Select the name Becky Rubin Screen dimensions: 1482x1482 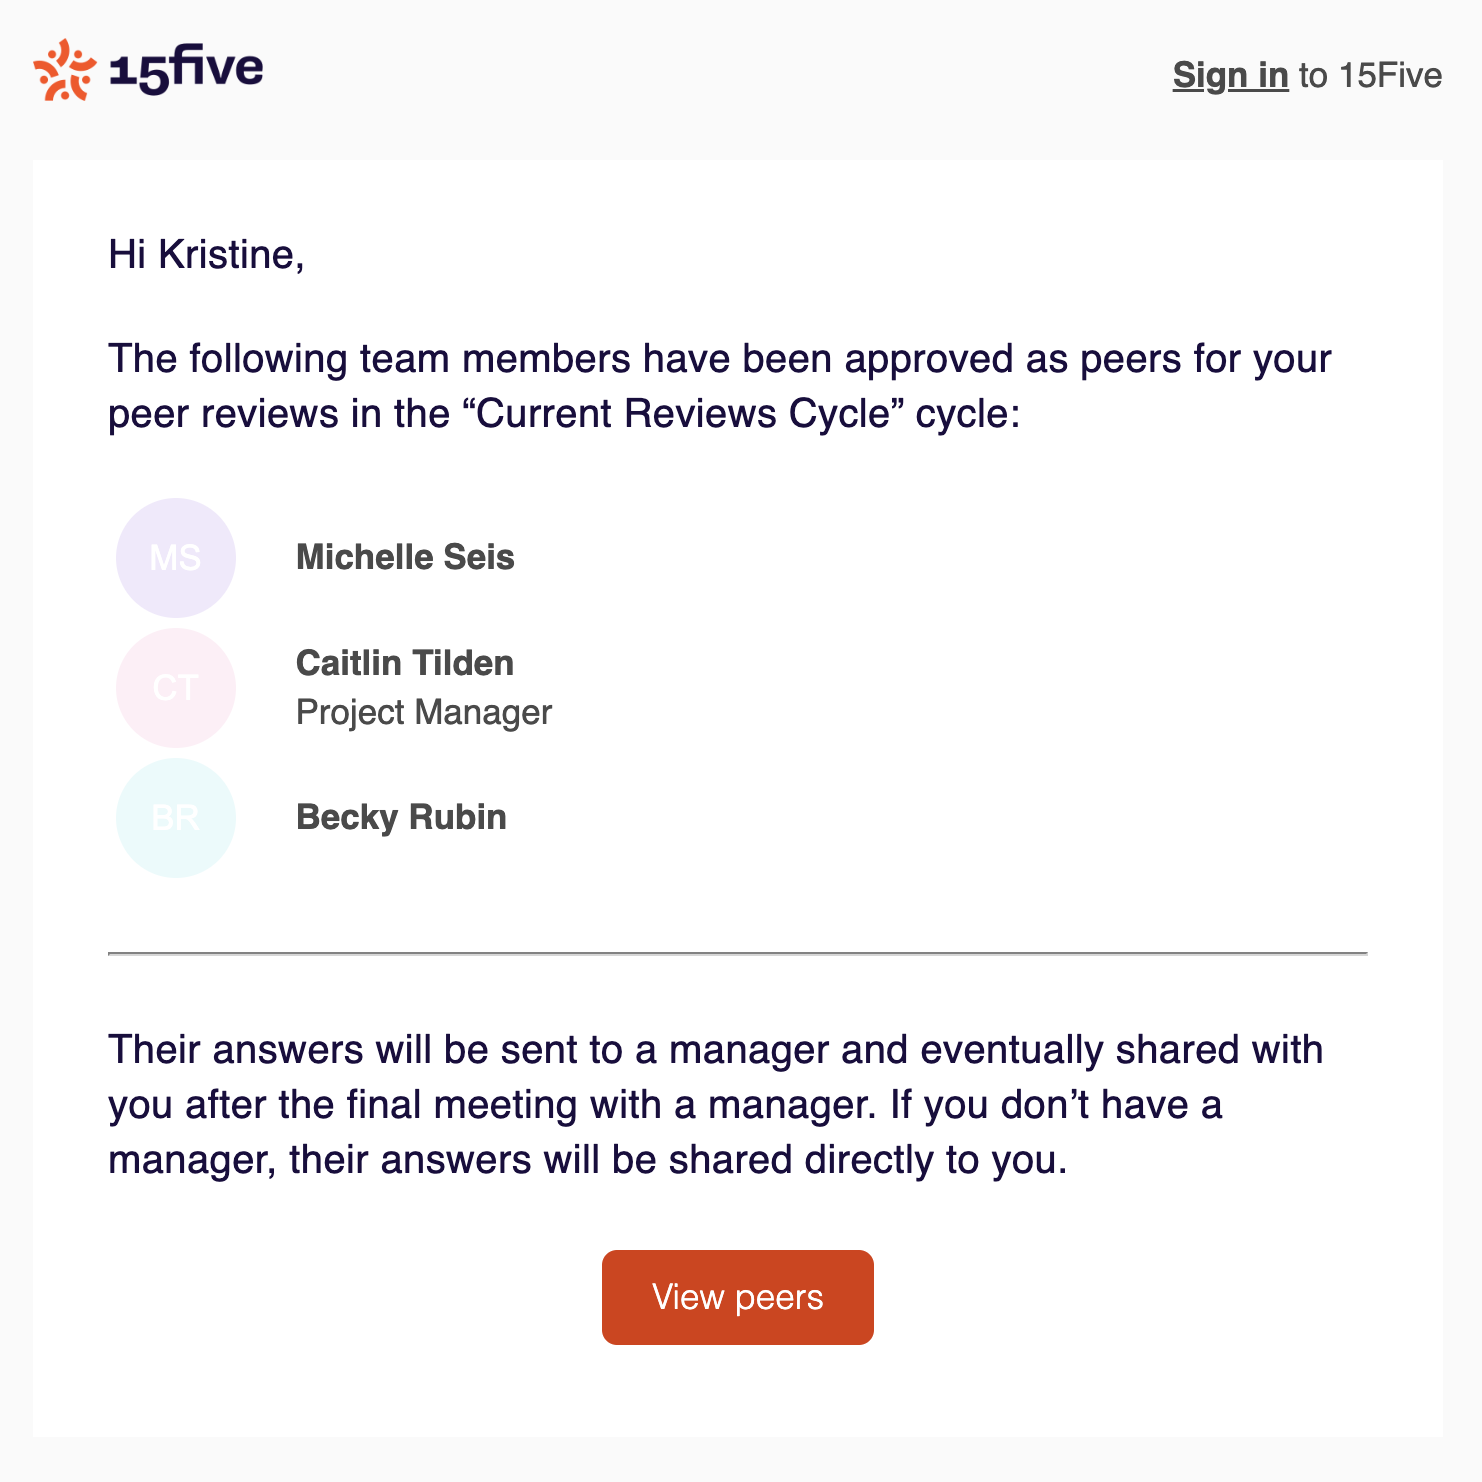click(x=401, y=818)
